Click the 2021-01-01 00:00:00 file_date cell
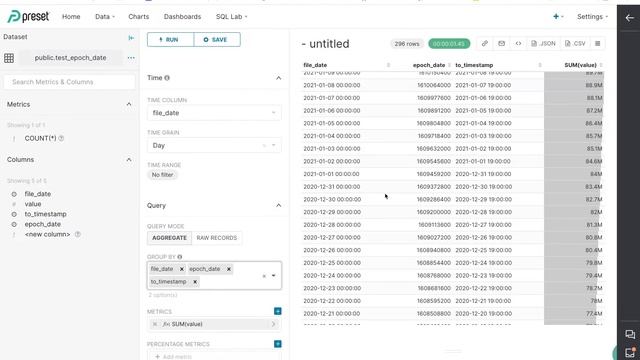This screenshot has height=360, width=640. pos(331,174)
